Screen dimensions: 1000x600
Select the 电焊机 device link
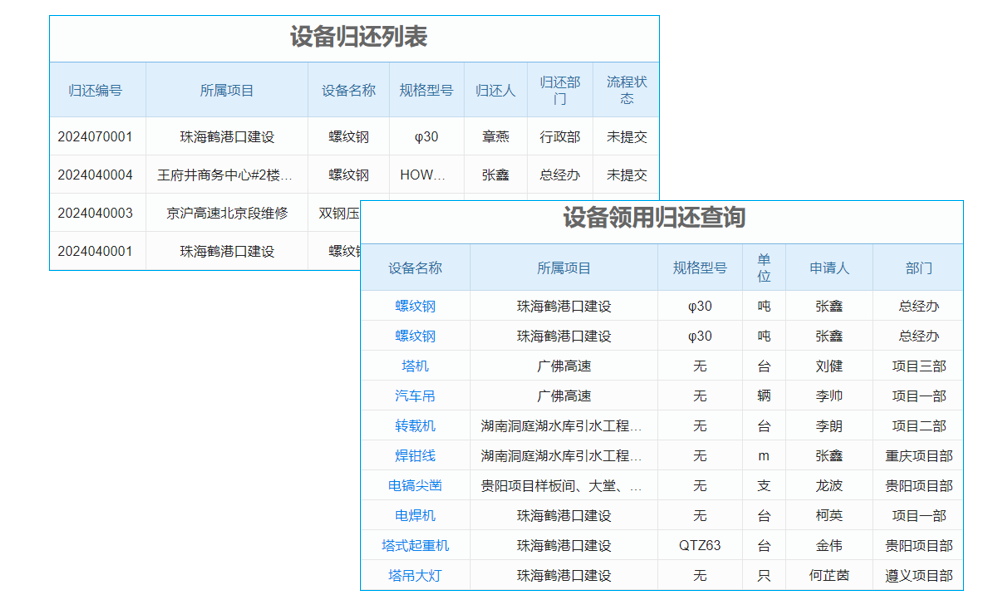point(415,515)
